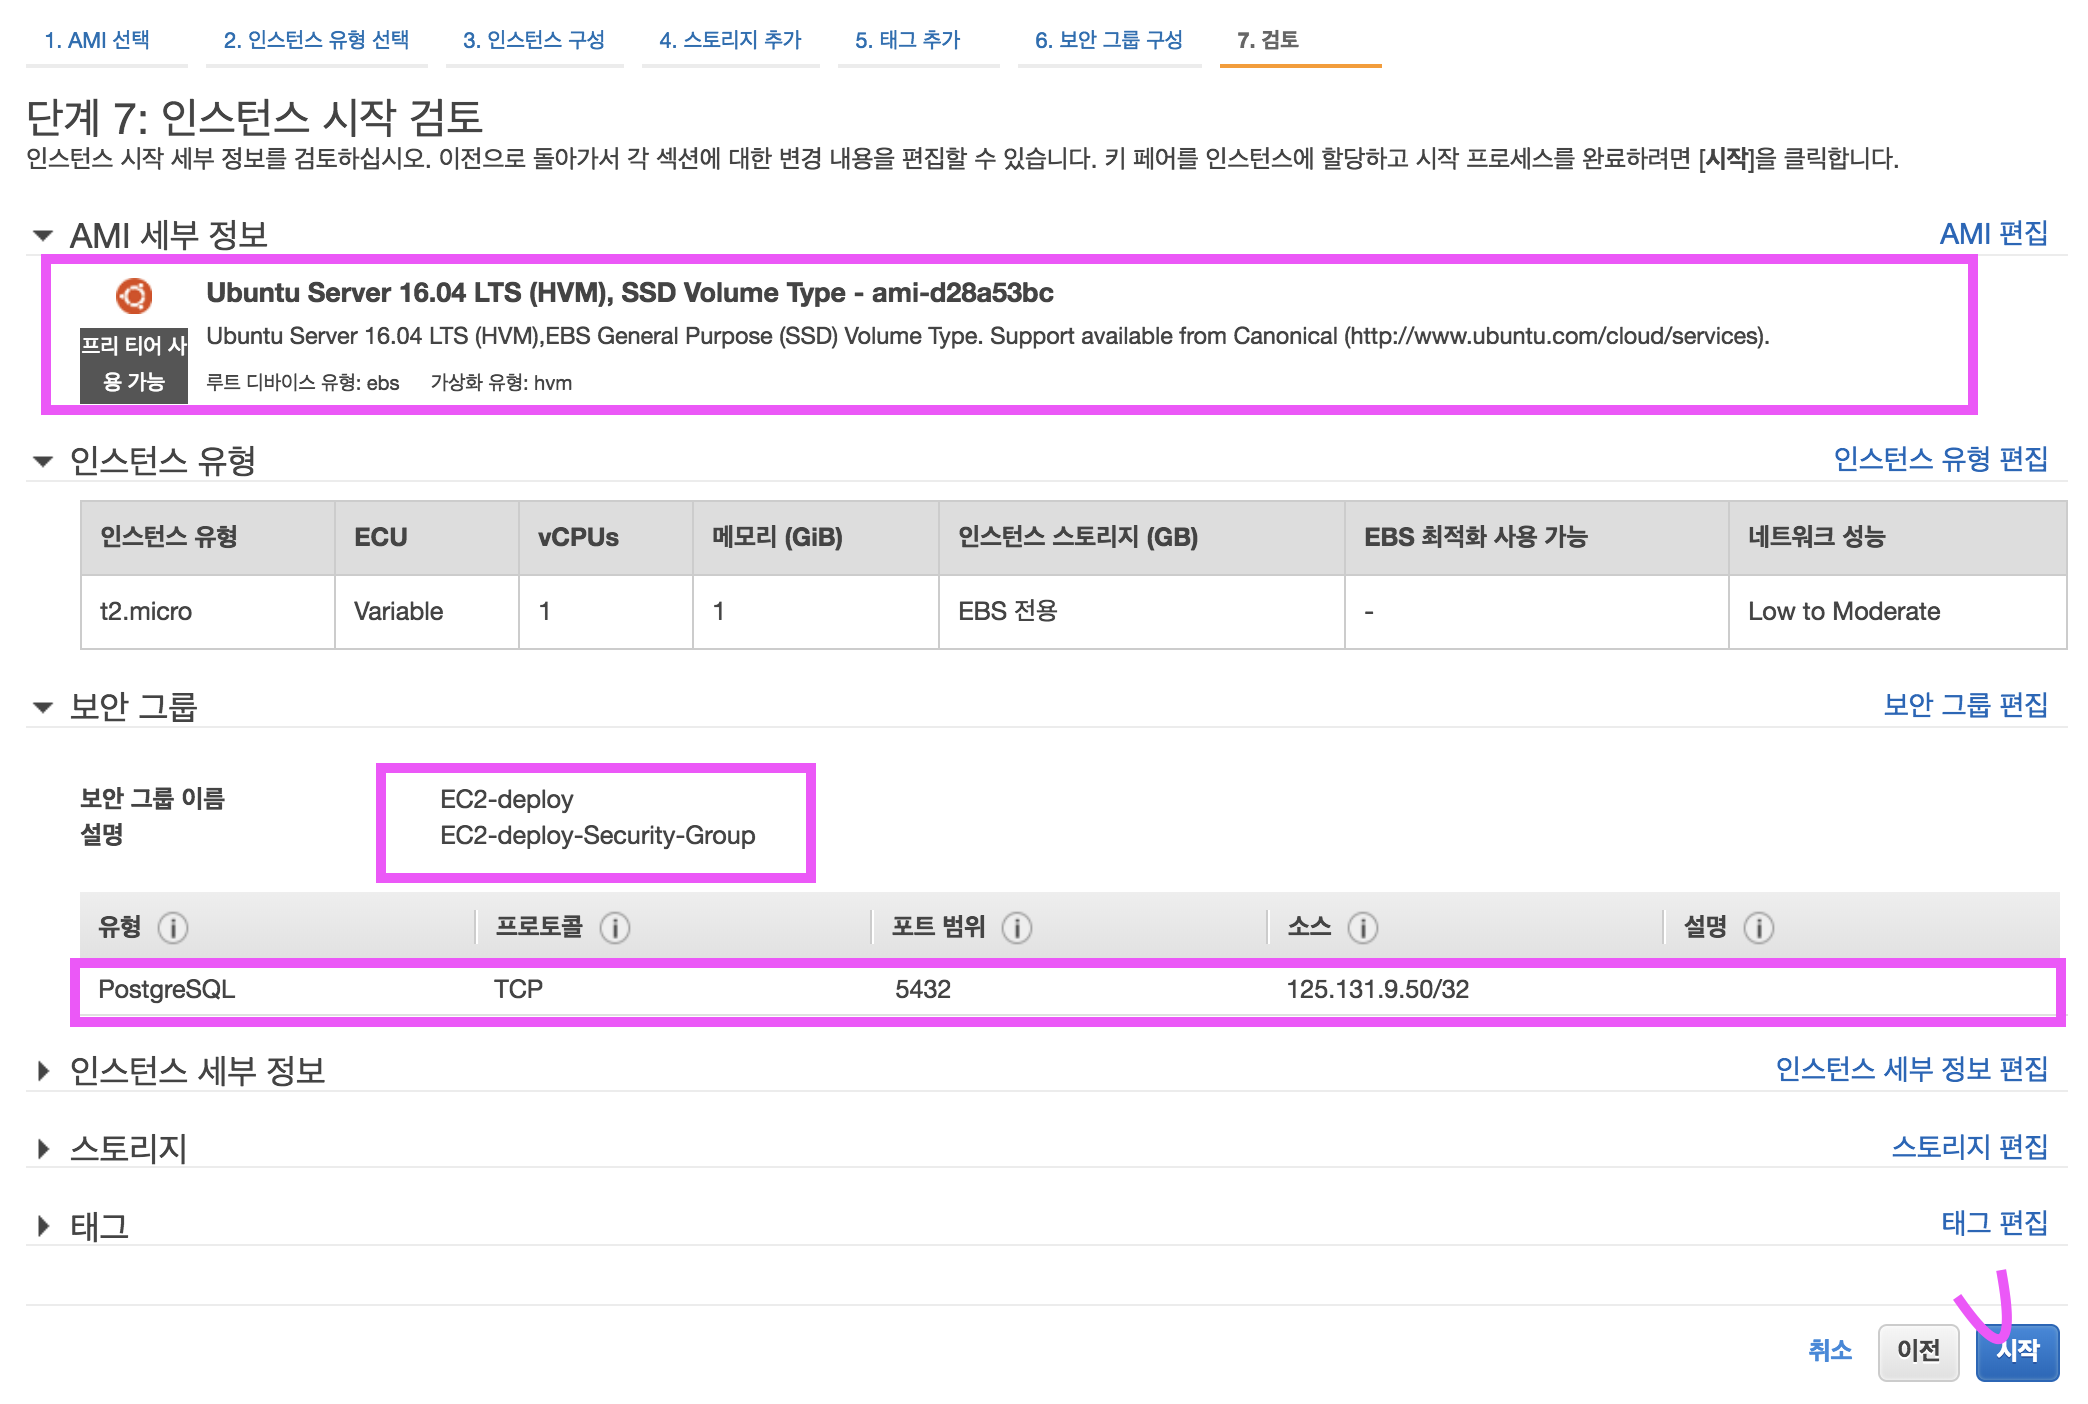Open the 4. 스토리지 추가 tab
The height and width of the screenshot is (1404, 2088).
[x=730, y=40]
